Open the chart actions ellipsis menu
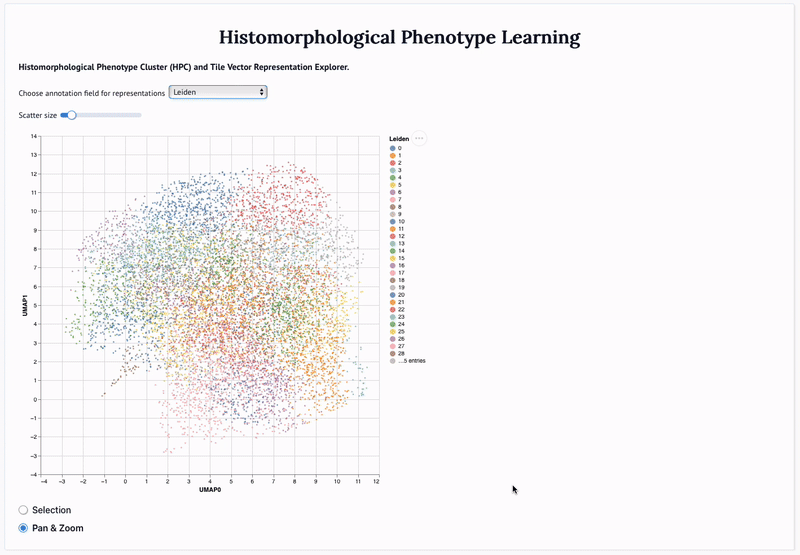 [419, 138]
